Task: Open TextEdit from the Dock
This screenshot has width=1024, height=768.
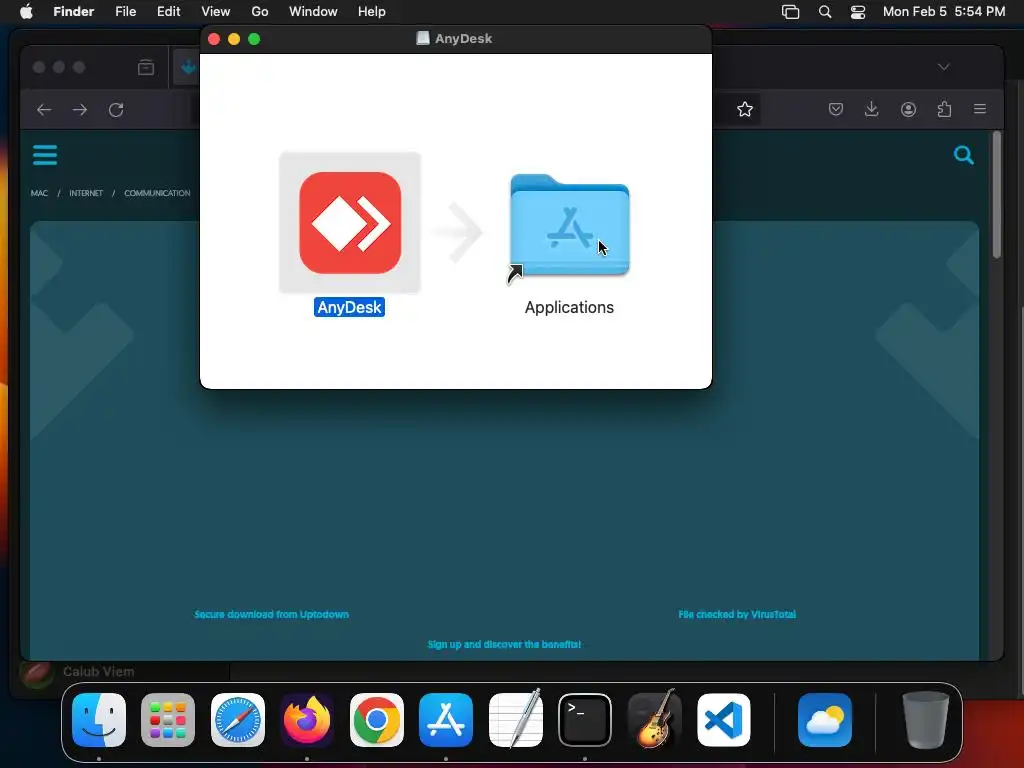Action: click(x=515, y=719)
